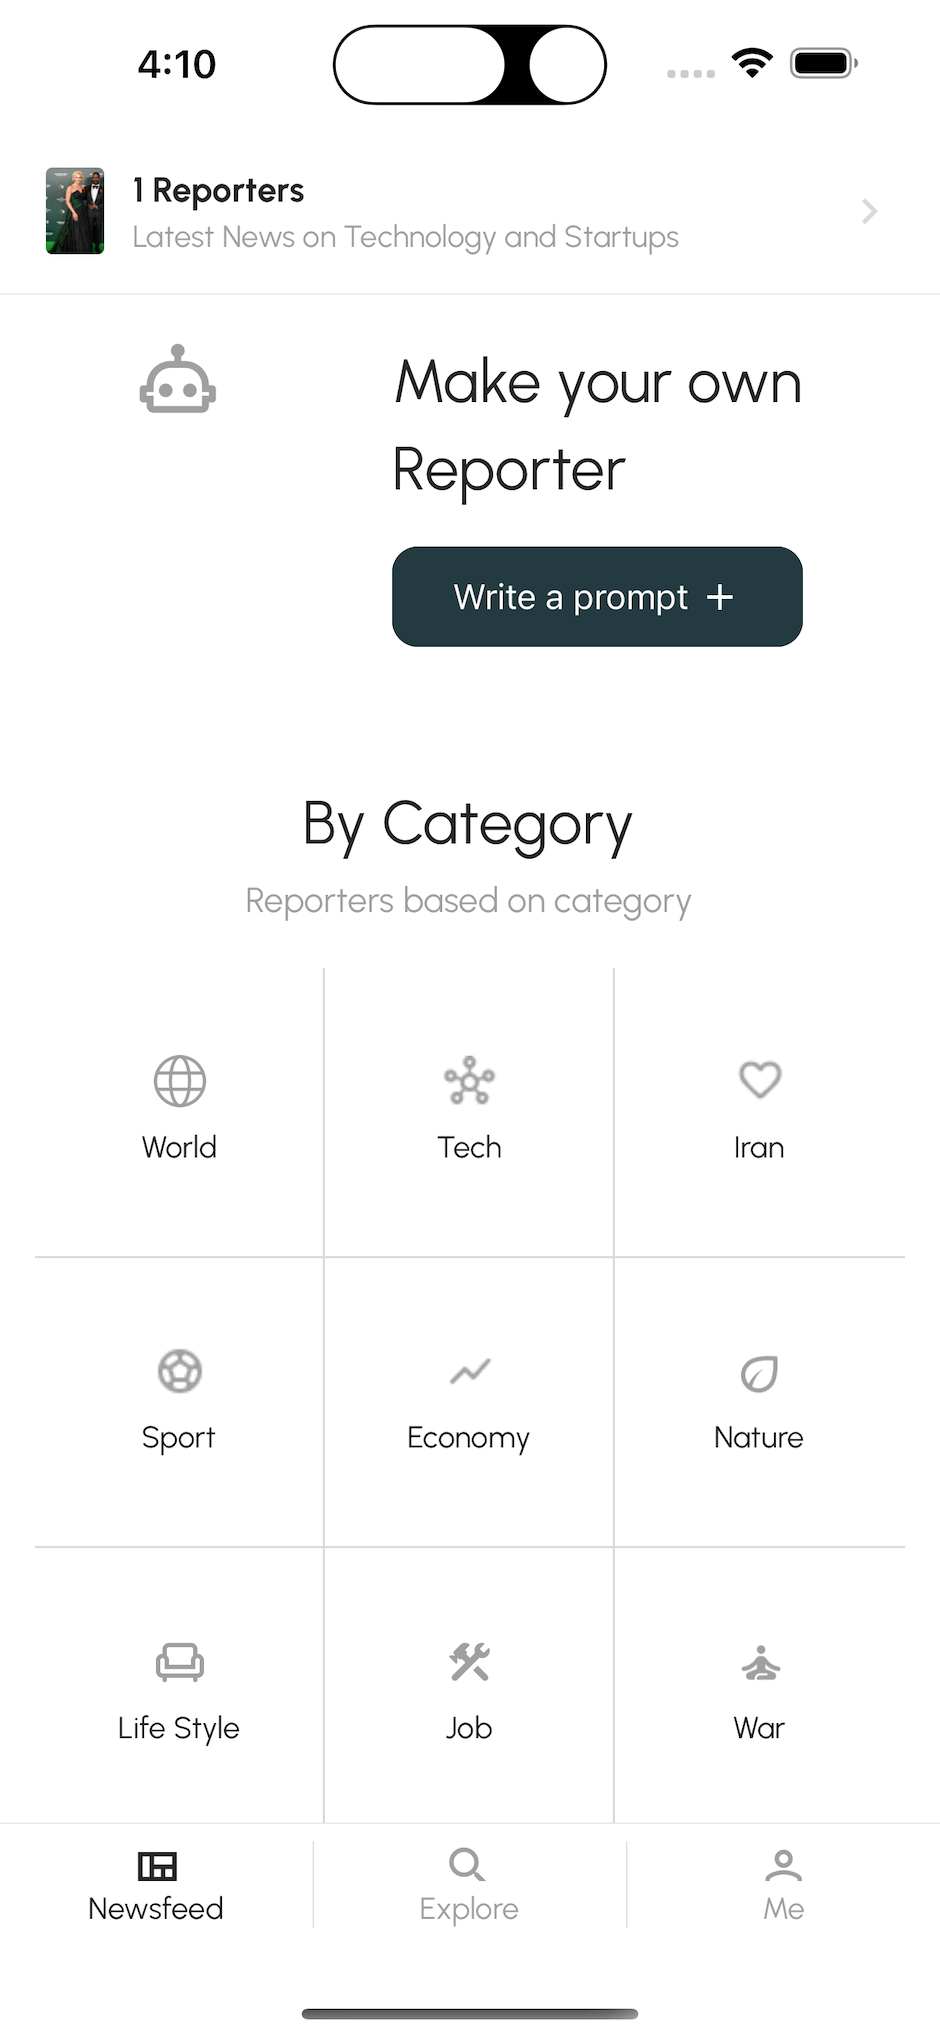940x2037 pixels.
Task: Tap the Wi-Fi status icon
Action: click(751, 63)
